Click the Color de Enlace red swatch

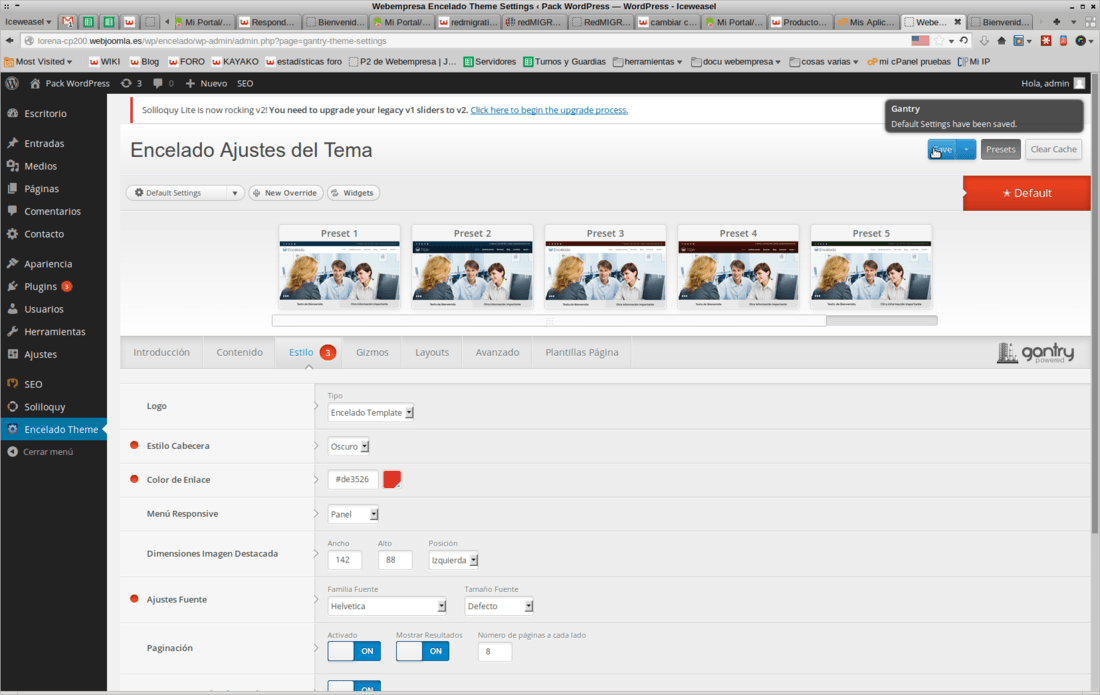tap(391, 480)
